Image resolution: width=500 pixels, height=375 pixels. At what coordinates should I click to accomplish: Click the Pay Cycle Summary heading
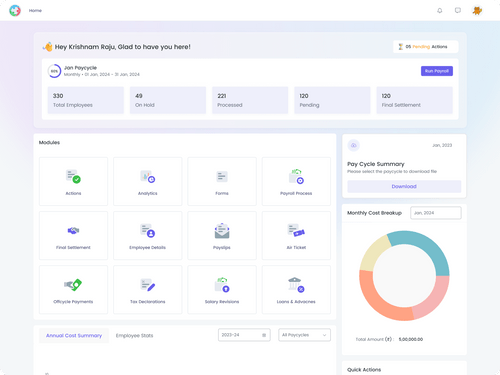point(376,164)
